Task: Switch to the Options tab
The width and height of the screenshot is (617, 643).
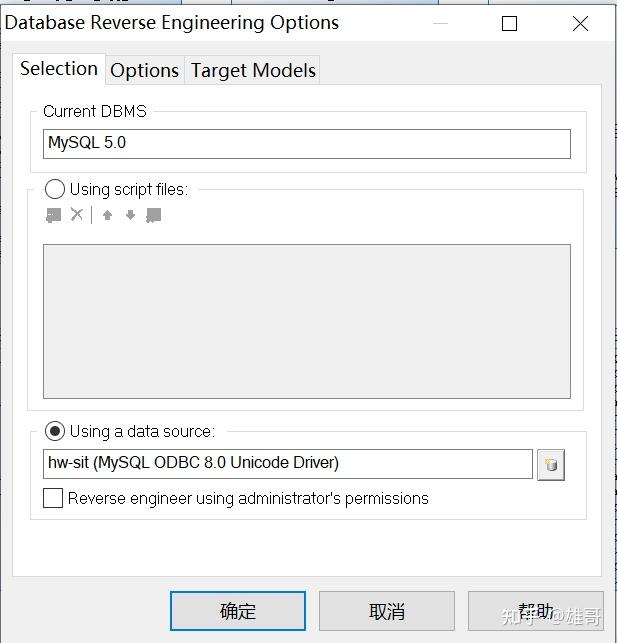Action: (144, 70)
